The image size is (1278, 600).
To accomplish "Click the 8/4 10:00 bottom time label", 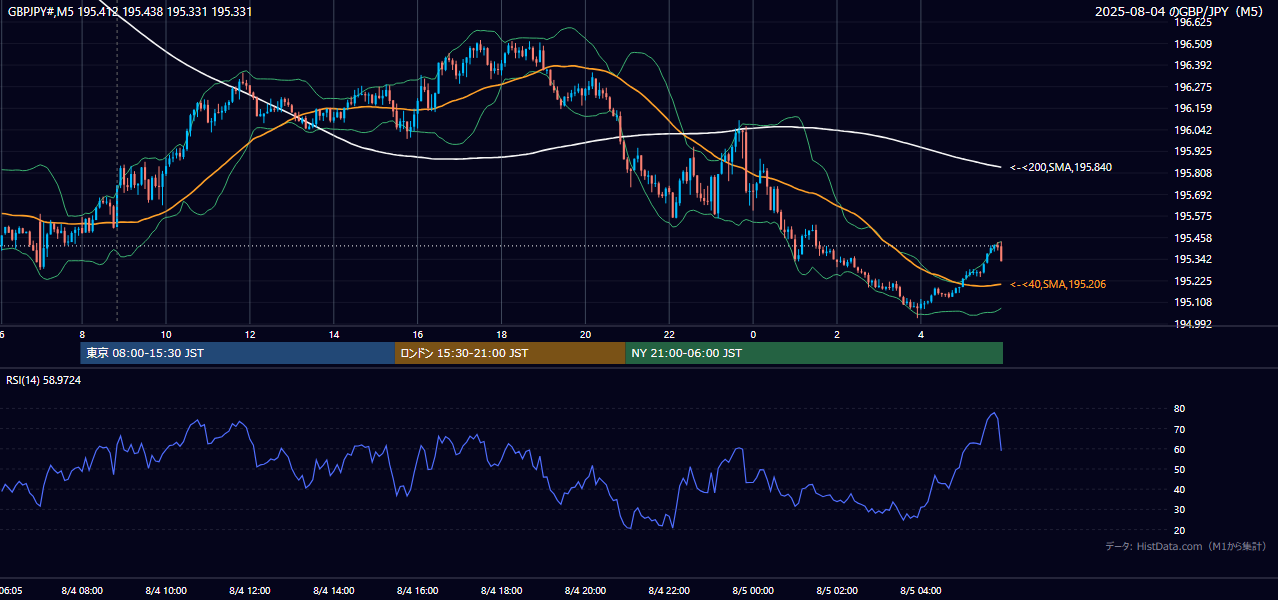I will click(166, 591).
